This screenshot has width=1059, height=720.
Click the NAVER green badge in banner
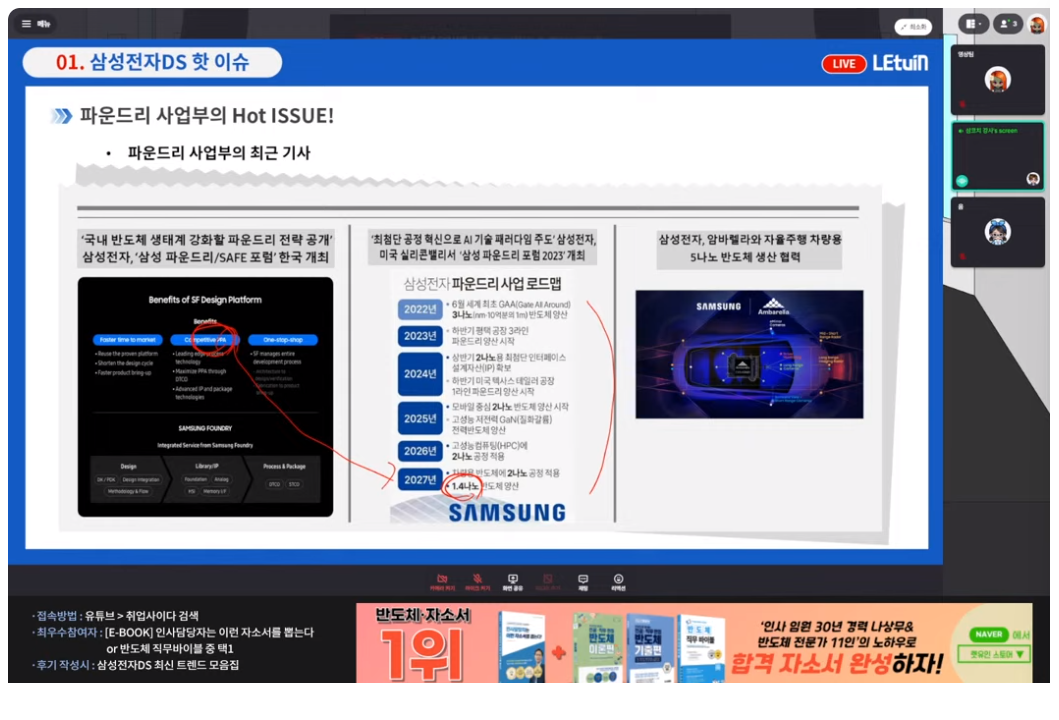click(x=989, y=634)
